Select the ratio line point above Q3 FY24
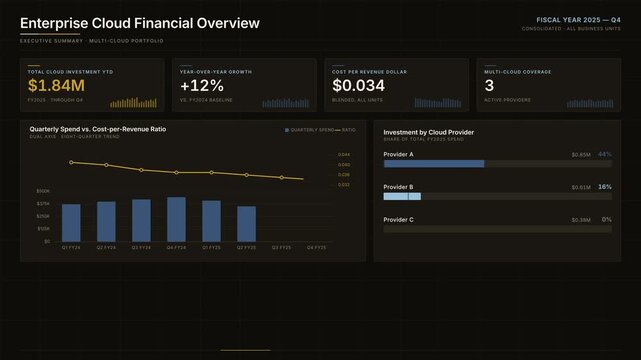The height and width of the screenshot is (360, 641). [x=141, y=170]
